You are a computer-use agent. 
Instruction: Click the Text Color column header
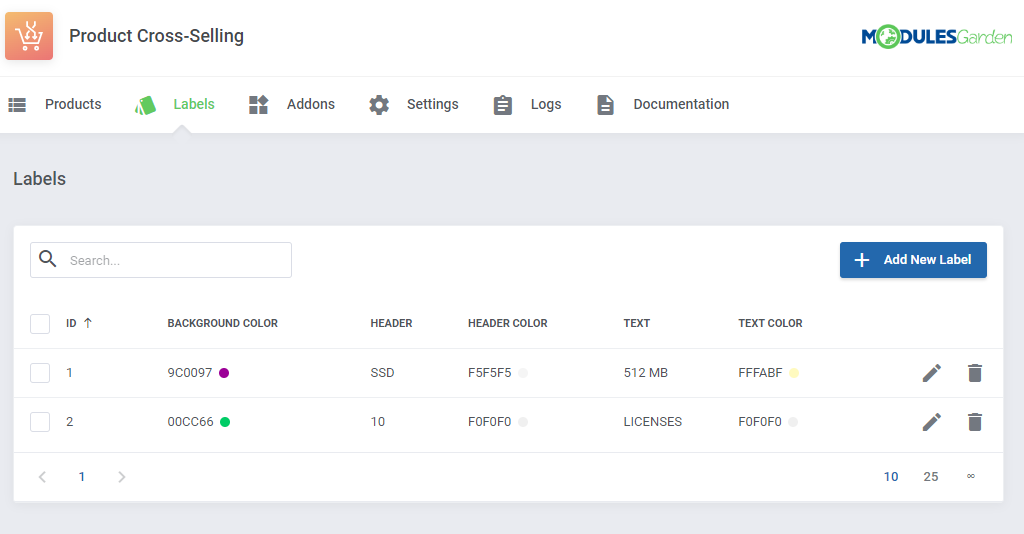pyautogui.click(x=770, y=323)
